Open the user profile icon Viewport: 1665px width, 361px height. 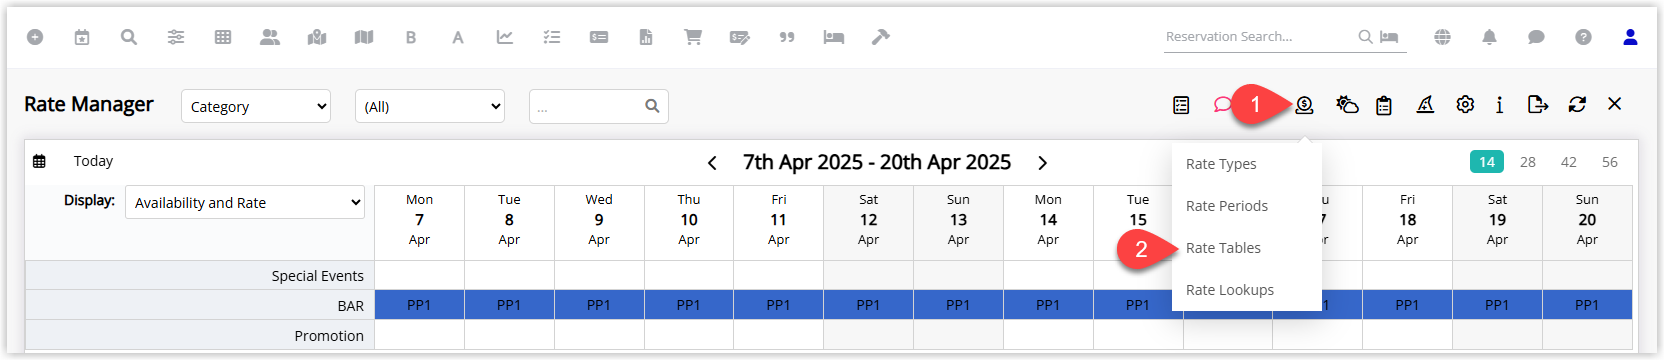(x=1630, y=37)
